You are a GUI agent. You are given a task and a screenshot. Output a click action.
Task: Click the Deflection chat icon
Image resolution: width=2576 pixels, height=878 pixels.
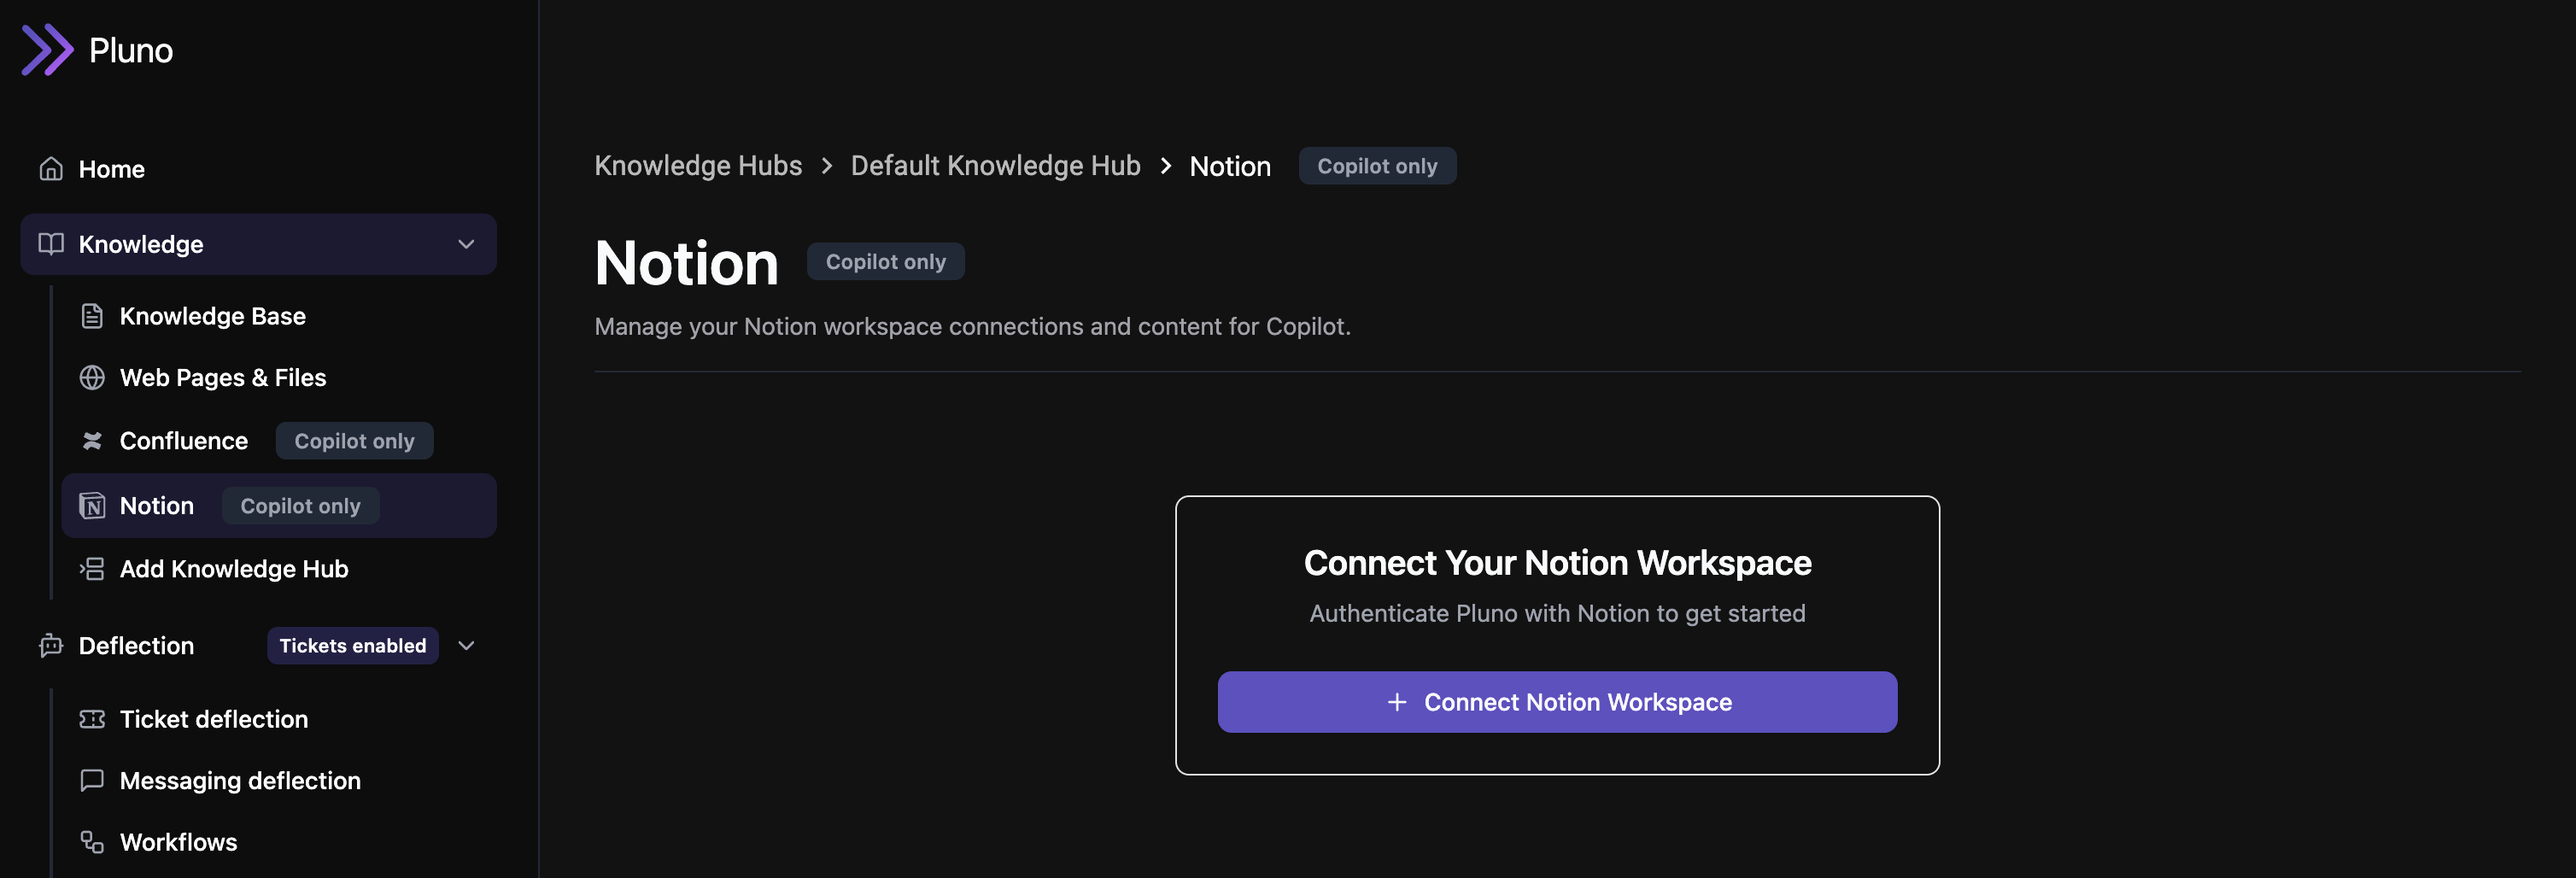pyautogui.click(x=51, y=646)
